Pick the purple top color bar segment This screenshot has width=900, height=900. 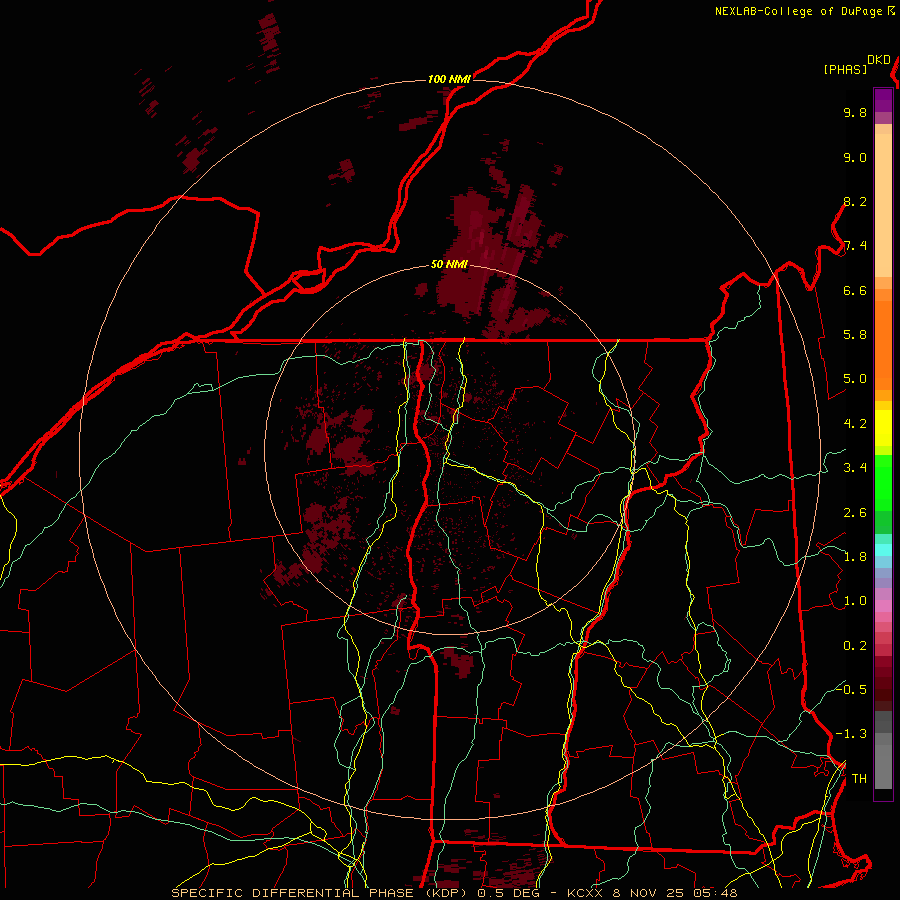(883, 100)
